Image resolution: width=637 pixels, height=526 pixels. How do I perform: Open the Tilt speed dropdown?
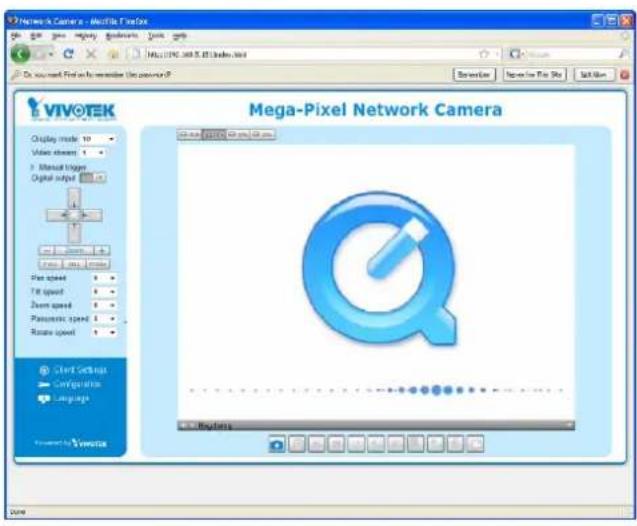(x=104, y=292)
